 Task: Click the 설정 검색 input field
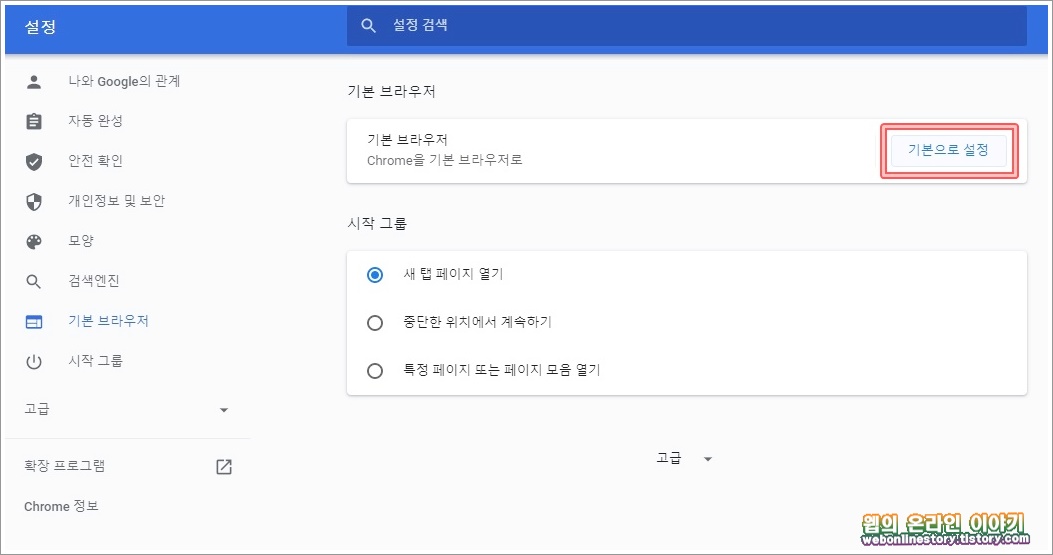[x=686, y=26]
